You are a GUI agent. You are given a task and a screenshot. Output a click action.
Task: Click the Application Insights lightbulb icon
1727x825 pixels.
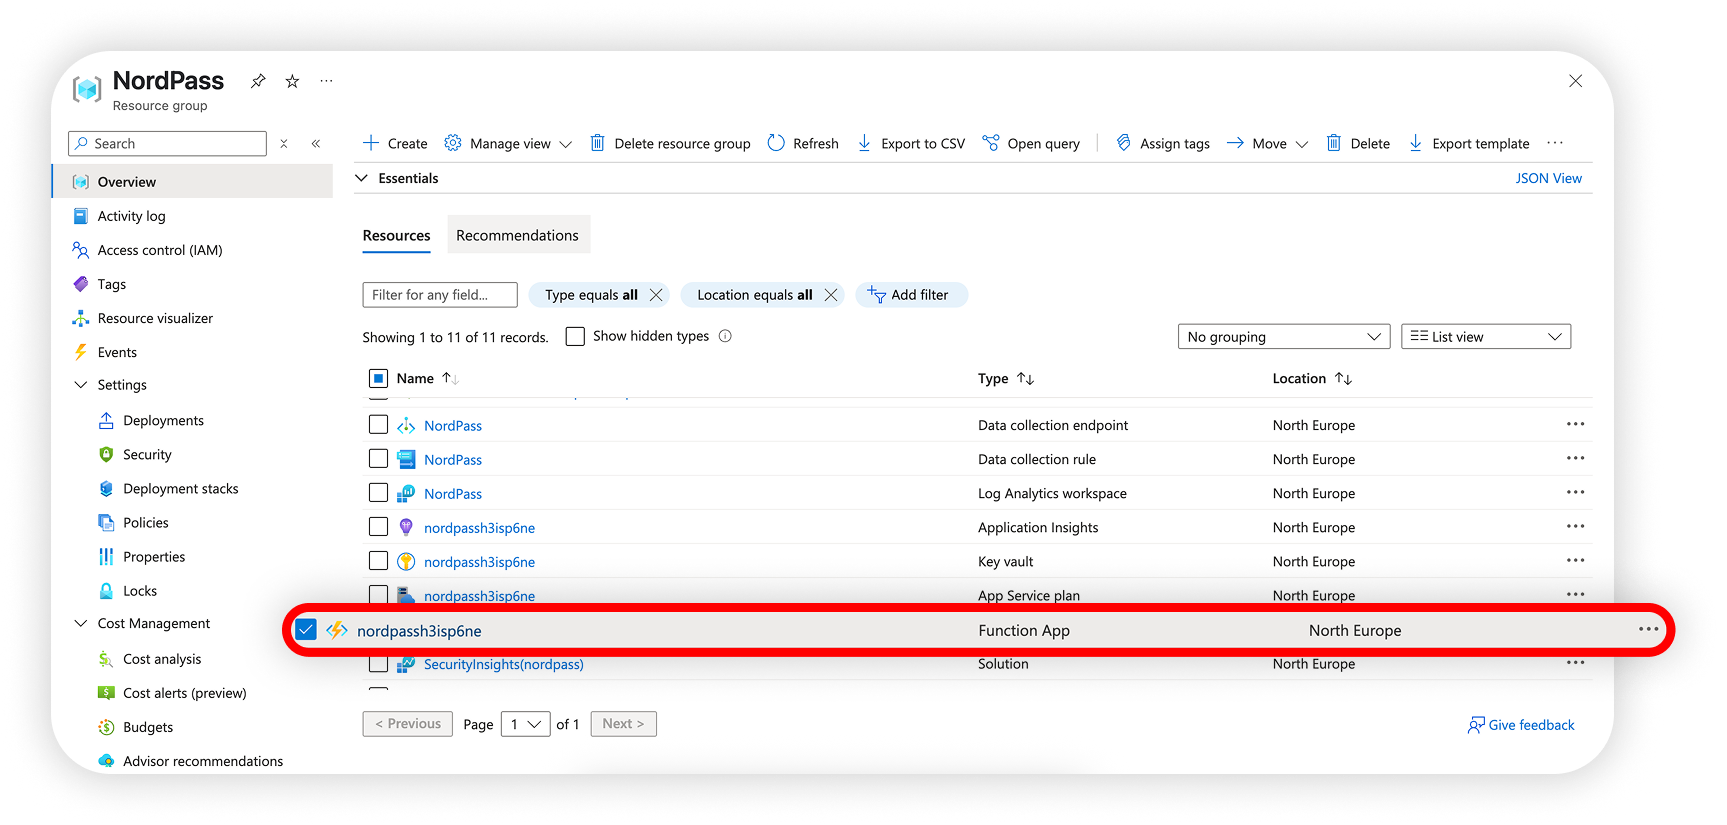click(406, 527)
